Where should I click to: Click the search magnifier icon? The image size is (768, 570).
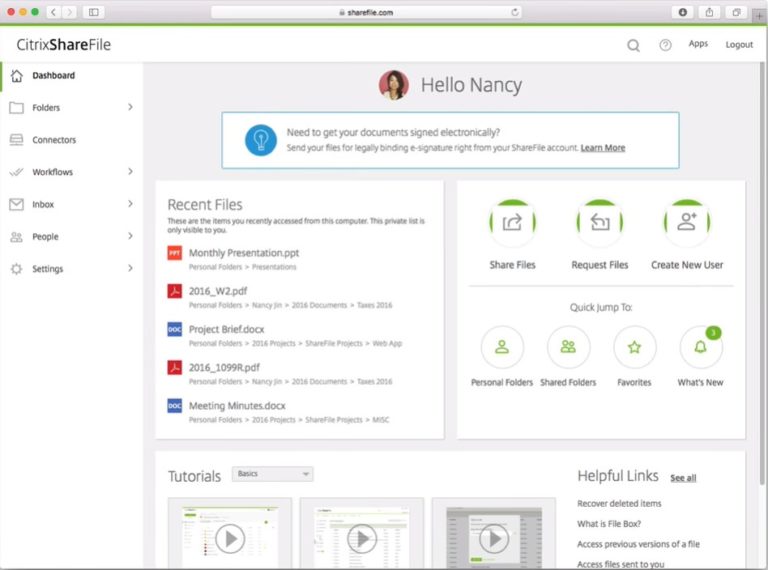[x=633, y=45]
